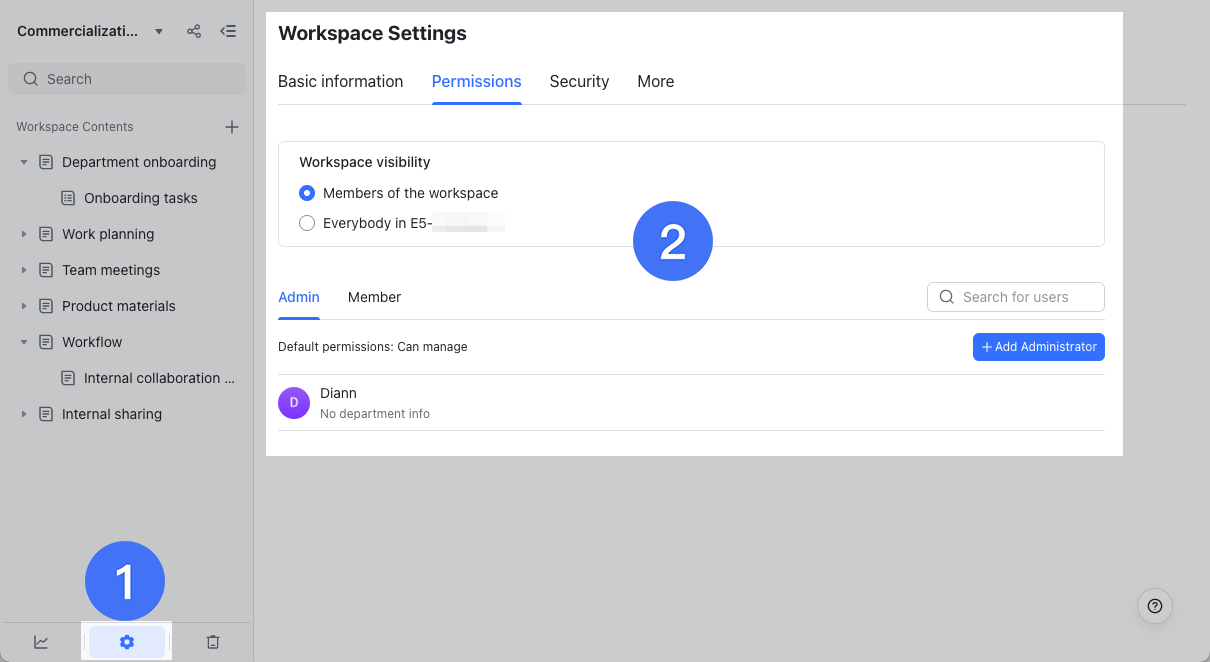Expand the Work planning tree item
The width and height of the screenshot is (1210, 662).
[x=23, y=233]
